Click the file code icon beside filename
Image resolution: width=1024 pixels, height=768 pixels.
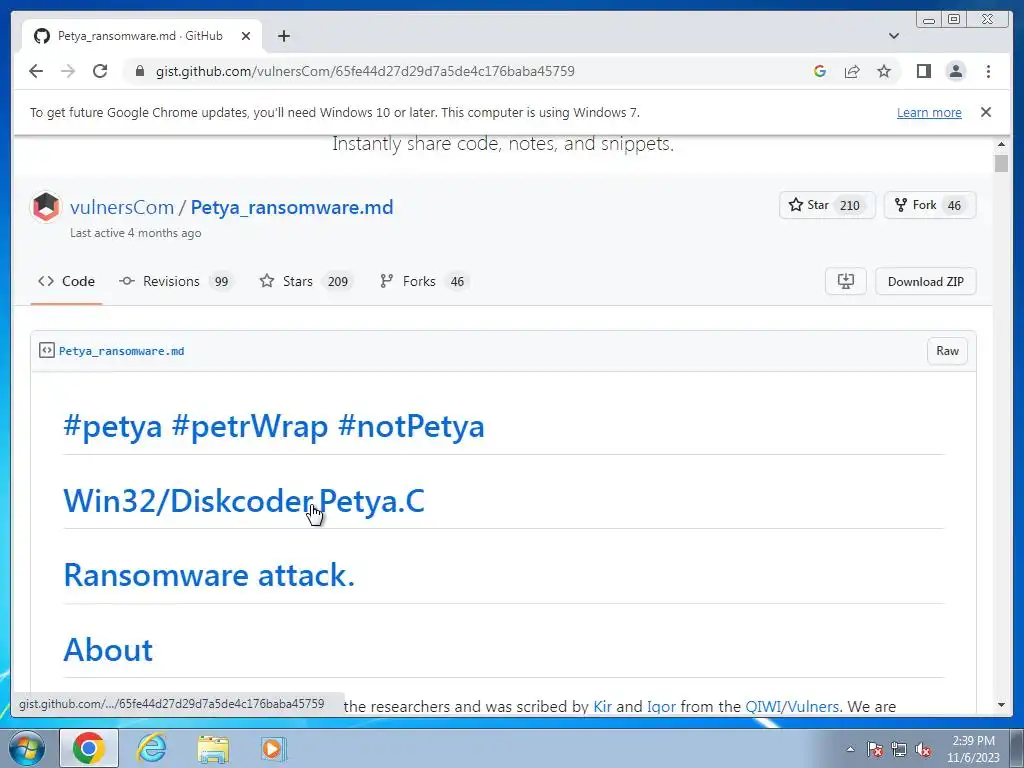(x=46, y=351)
